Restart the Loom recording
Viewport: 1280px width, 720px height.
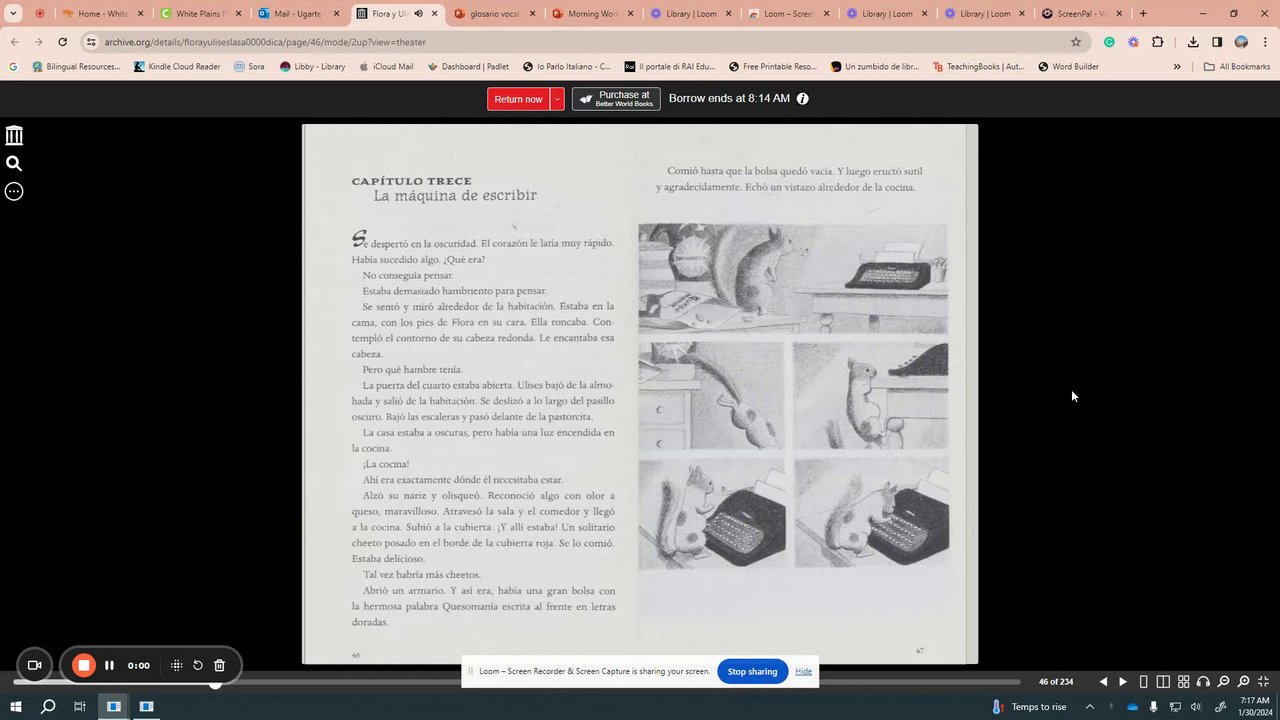click(x=198, y=665)
